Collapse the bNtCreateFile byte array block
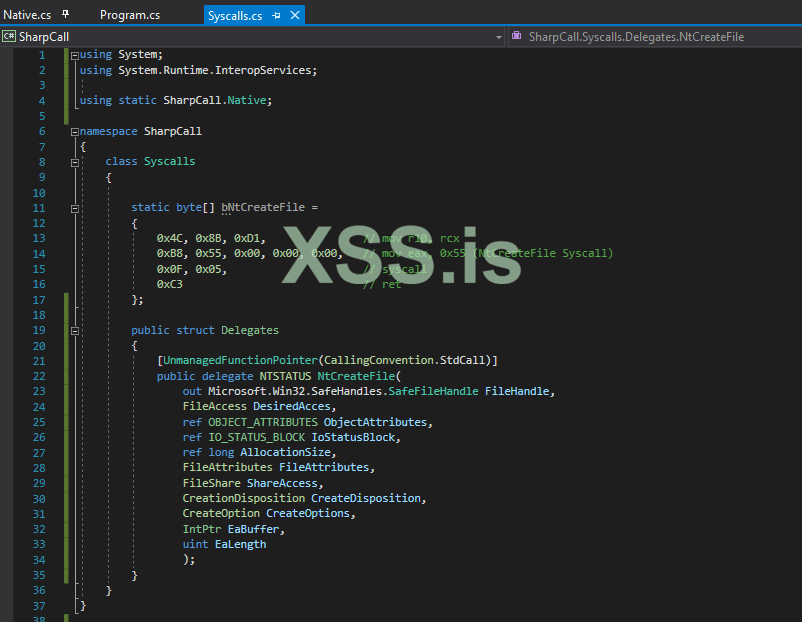This screenshot has width=802, height=622. click(75, 208)
